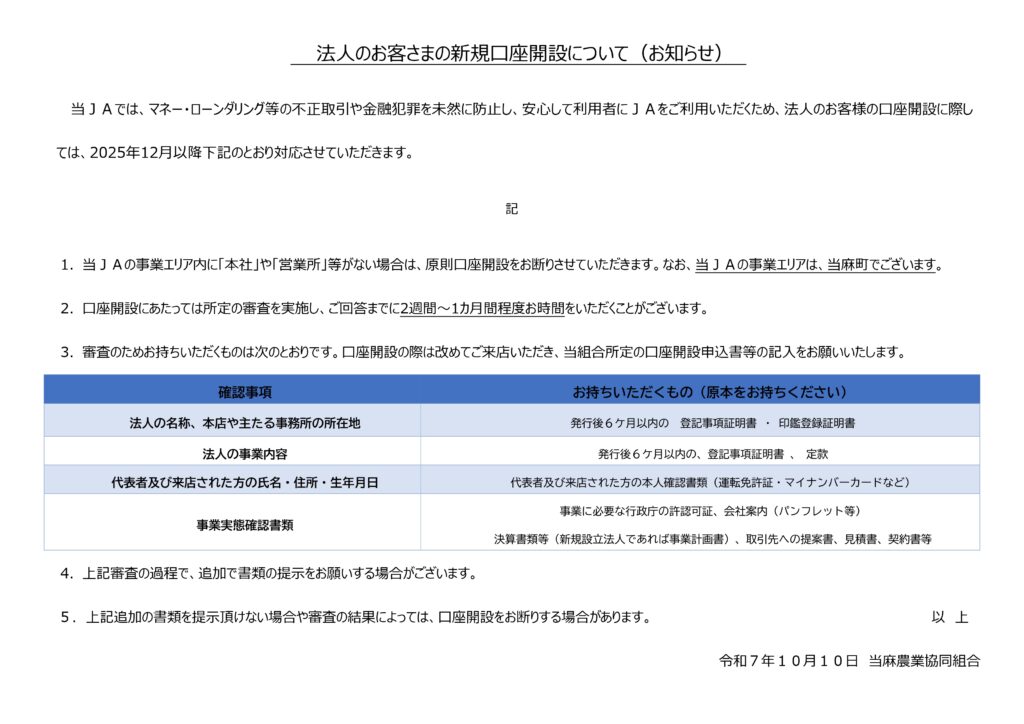Viewport: 1024px width, 724px height.
Task: Click underlined text mentioning 当麻町
Action: click(817, 265)
